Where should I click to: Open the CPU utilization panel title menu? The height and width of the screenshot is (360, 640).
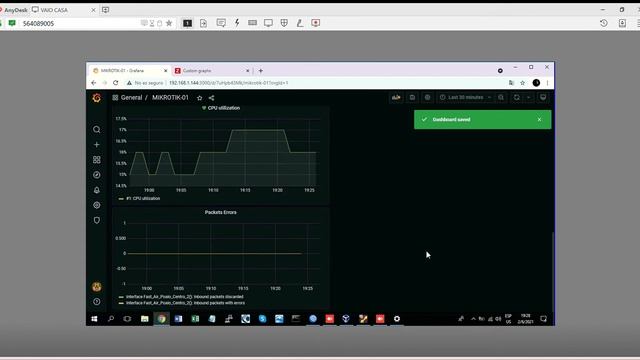coord(224,108)
